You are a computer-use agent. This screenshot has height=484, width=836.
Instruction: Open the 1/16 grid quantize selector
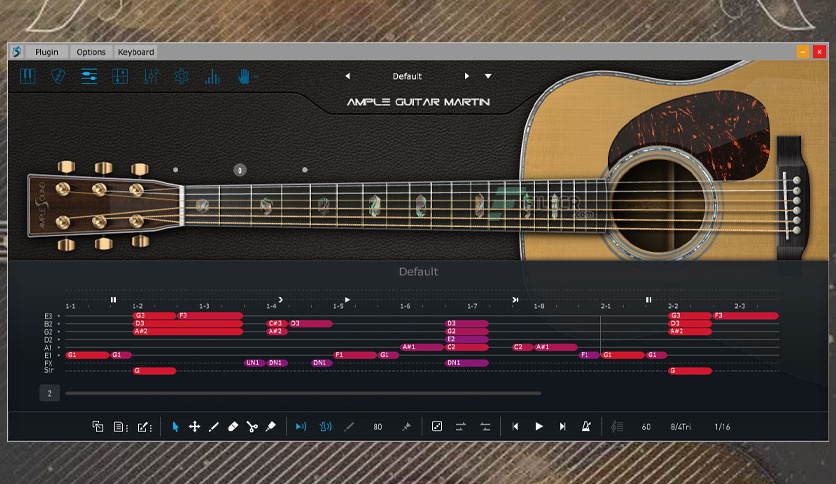[x=722, y=427]
